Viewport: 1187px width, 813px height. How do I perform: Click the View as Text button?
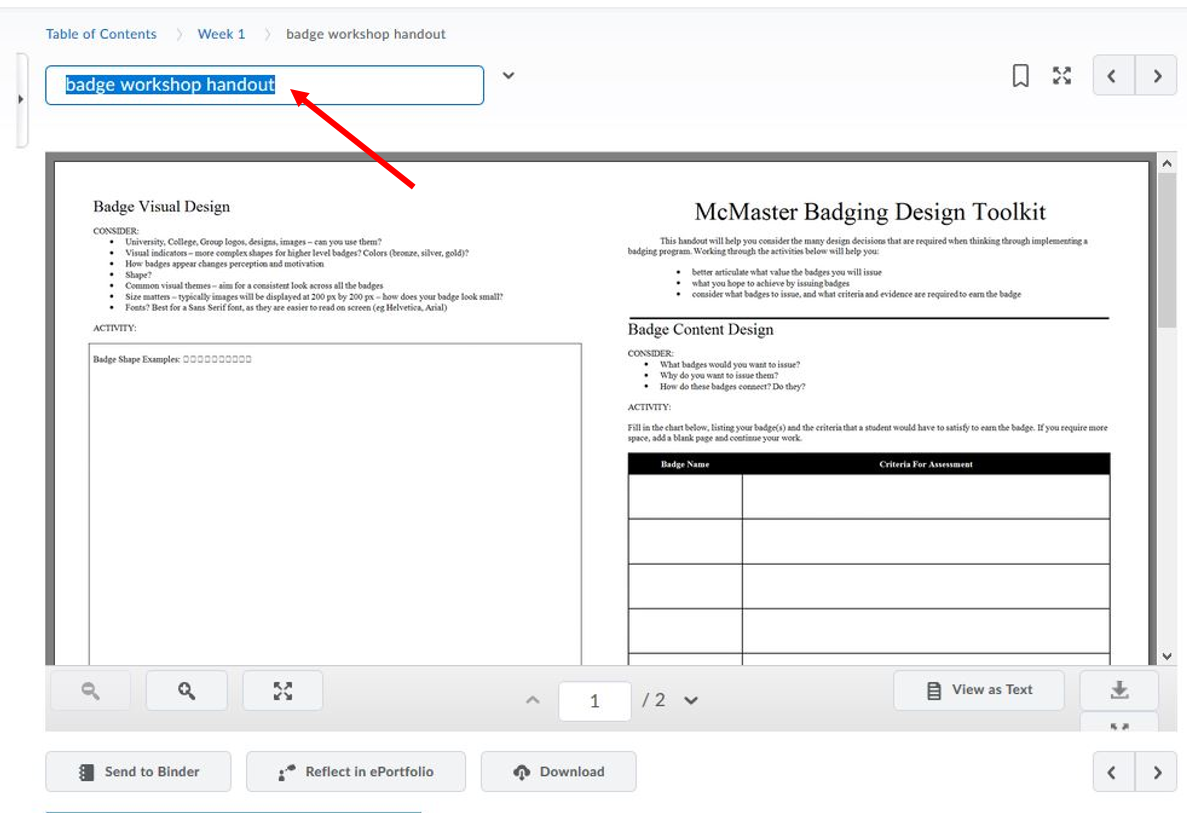click(979, 690)
